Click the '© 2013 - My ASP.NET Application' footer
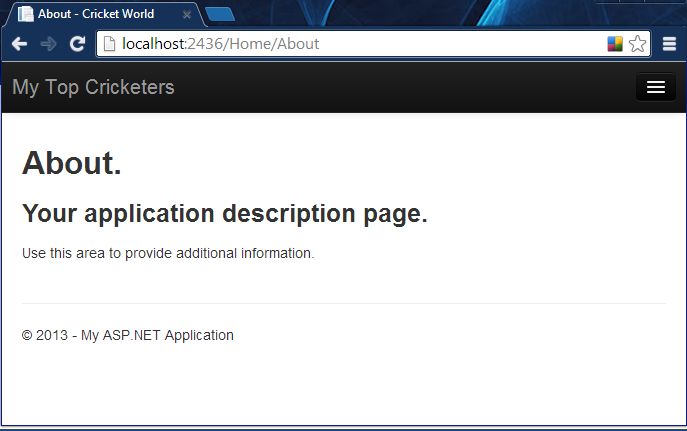This screenshot has height=431, width=687. [127, 336]
